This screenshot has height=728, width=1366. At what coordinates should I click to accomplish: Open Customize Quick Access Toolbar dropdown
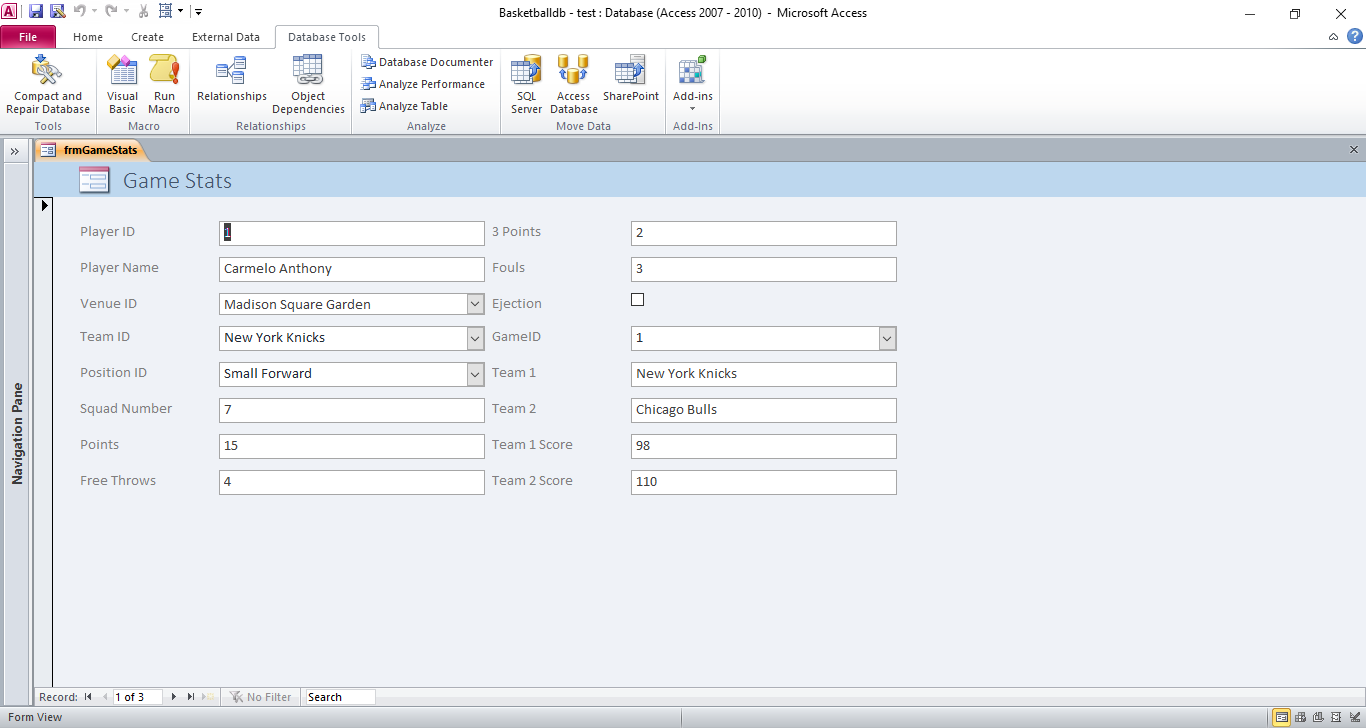point(198,12)
